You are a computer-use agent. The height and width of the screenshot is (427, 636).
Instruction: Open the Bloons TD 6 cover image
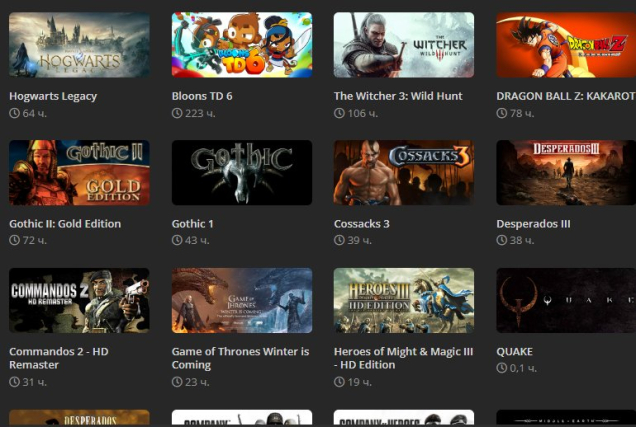click(242, 45)
